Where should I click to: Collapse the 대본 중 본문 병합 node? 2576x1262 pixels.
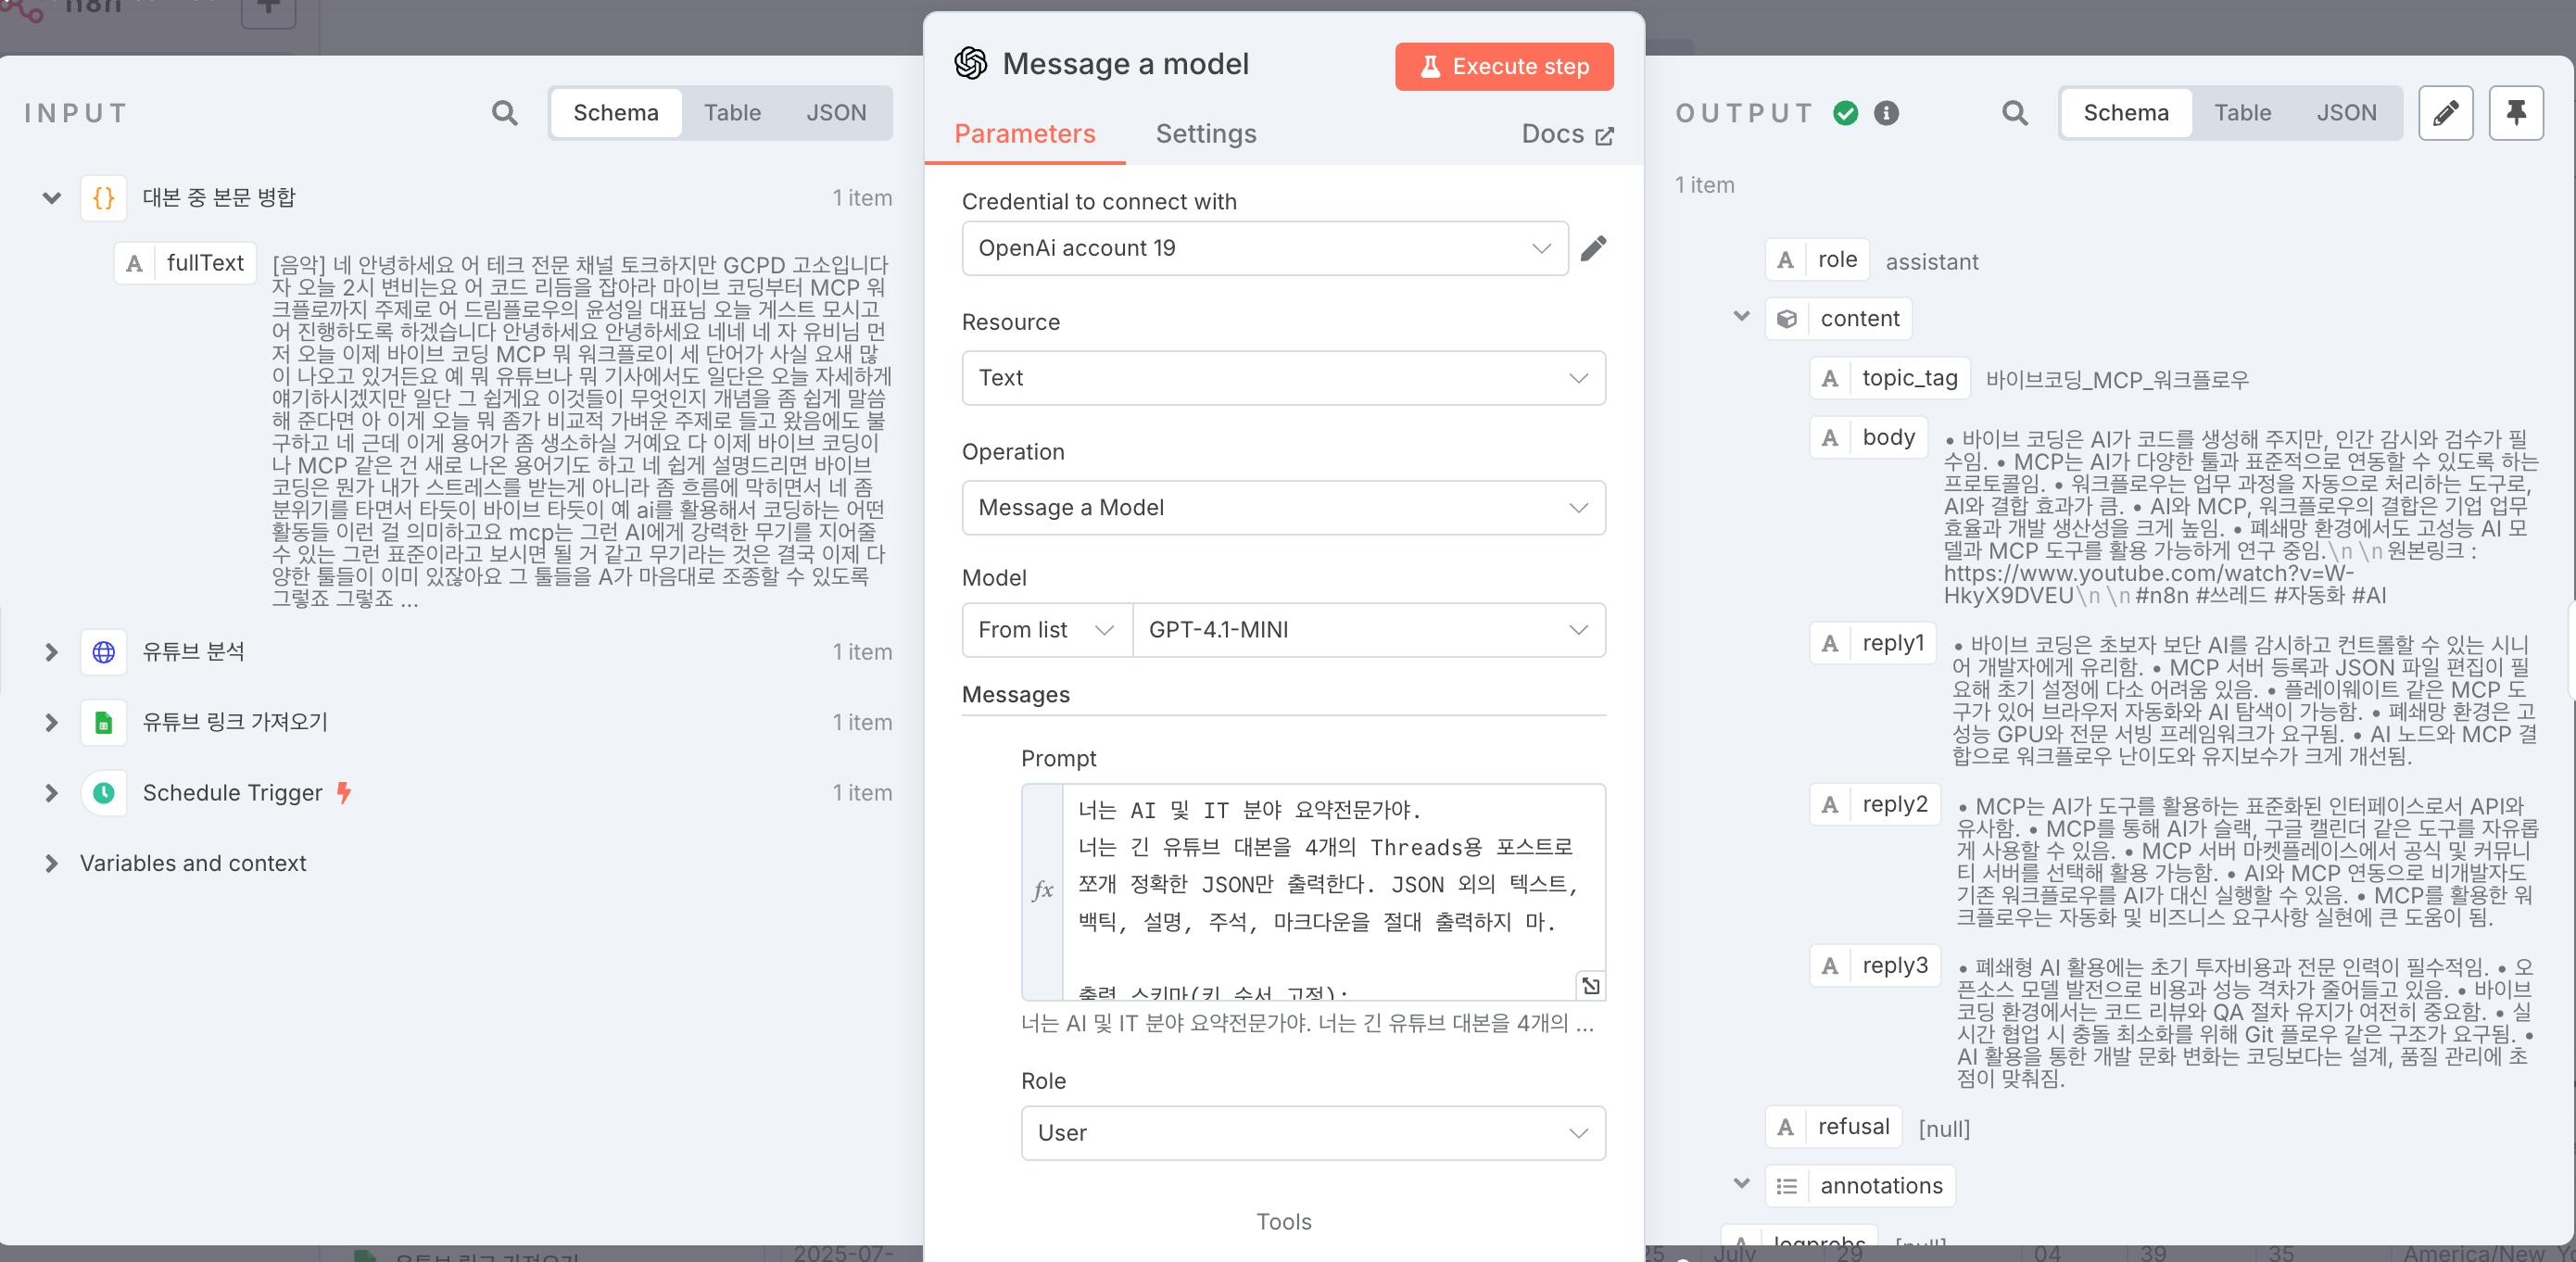click(51, 198)
